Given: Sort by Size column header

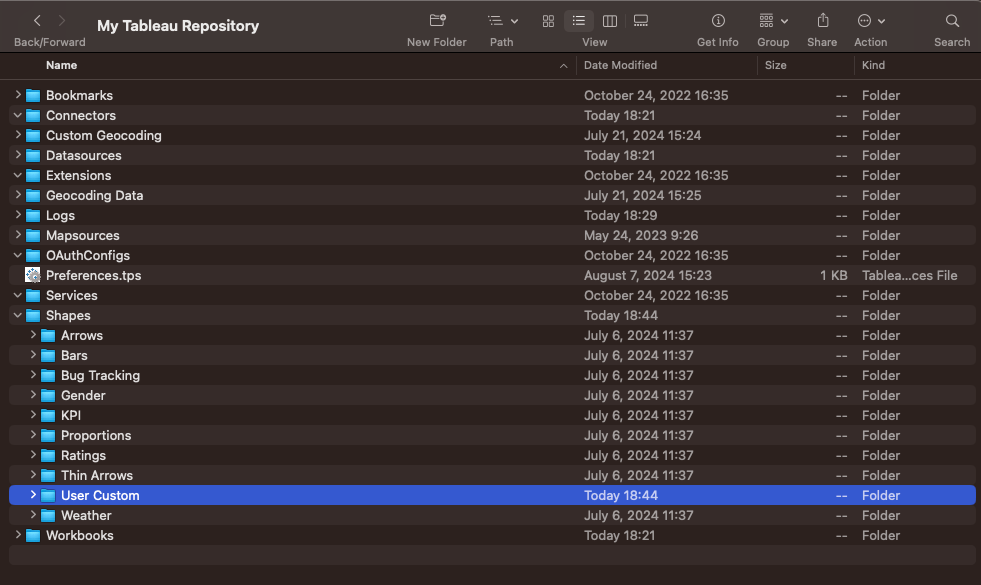Looking at the screenshot, I should (x=775, y=65).
